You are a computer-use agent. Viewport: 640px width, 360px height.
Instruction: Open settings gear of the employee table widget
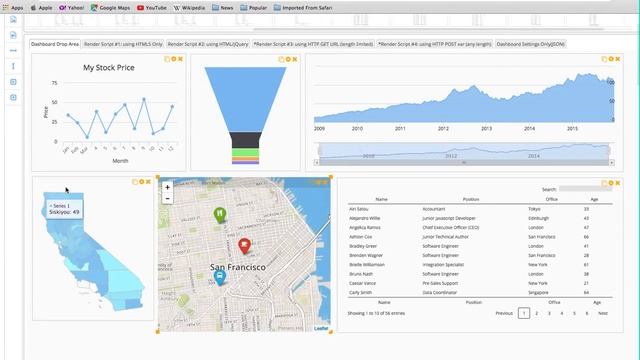tap(611, 183)
